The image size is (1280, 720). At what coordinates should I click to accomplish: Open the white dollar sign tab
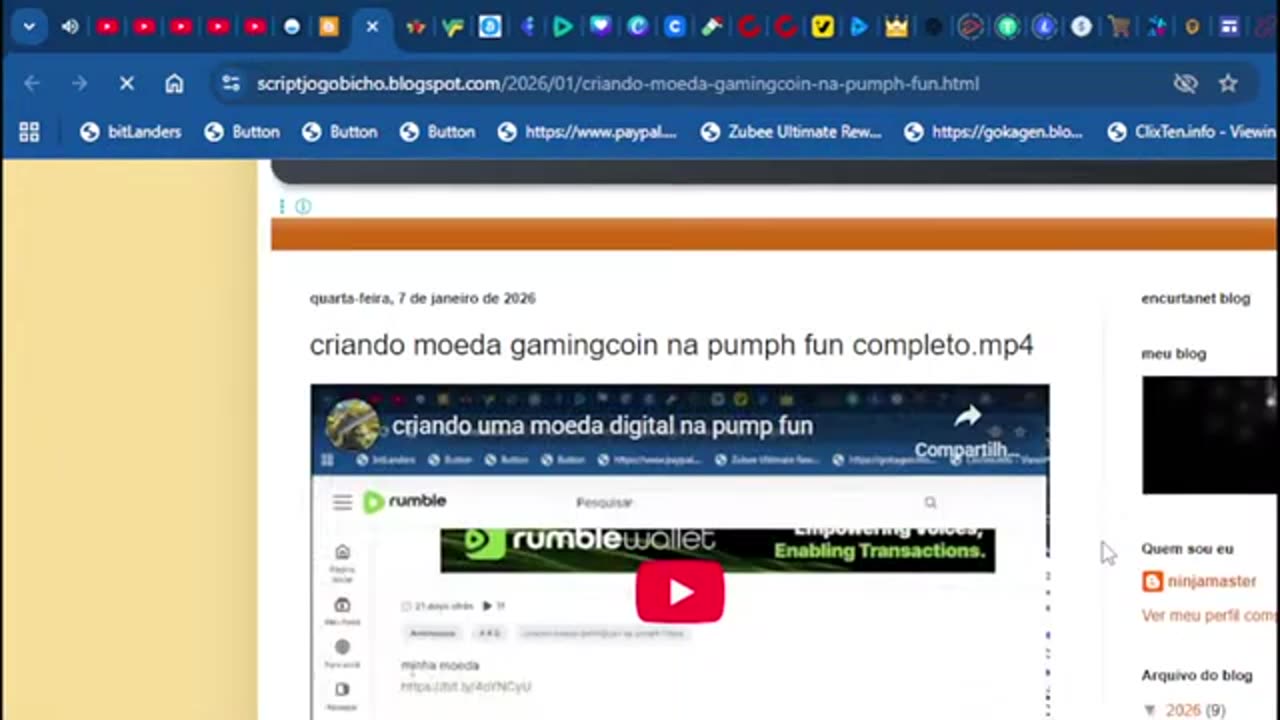click(1081, 27)
